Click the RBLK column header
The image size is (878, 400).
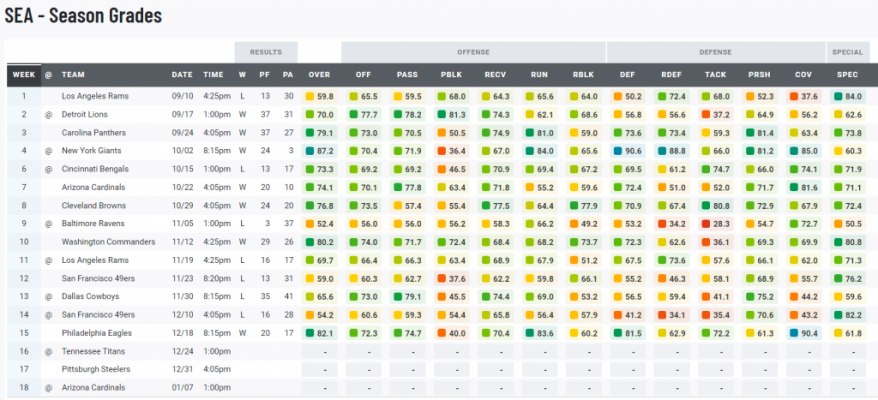[x=583, y=75]
